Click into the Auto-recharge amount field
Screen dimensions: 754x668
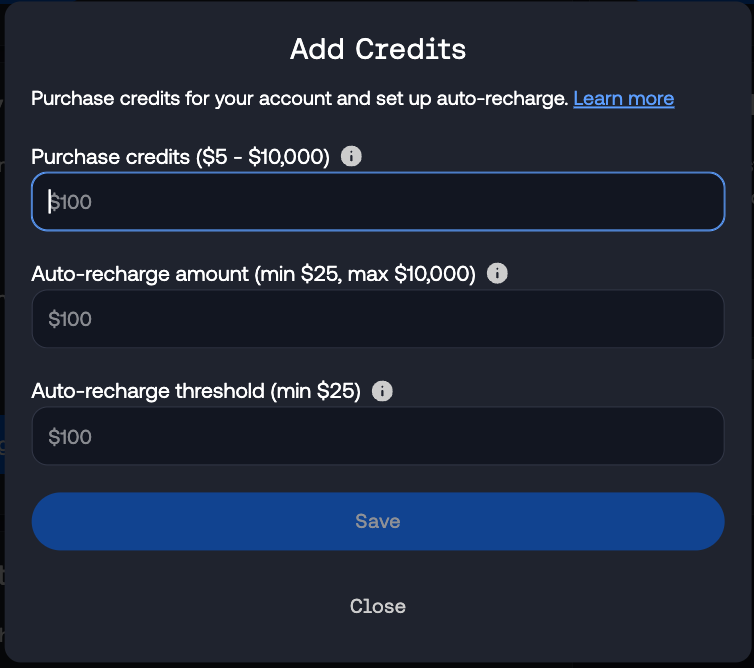pyautogui.click(x=378, y=319)
